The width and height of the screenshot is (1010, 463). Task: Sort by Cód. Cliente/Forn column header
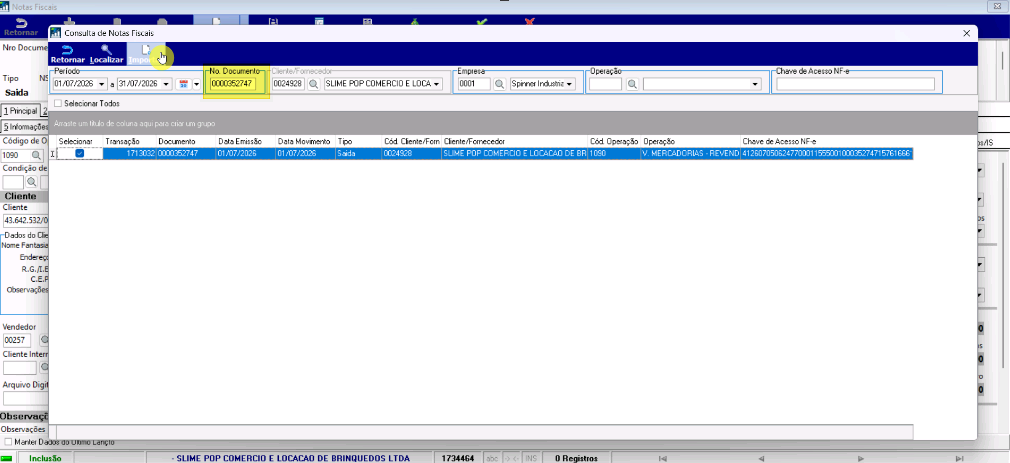[x=411, y=141]
